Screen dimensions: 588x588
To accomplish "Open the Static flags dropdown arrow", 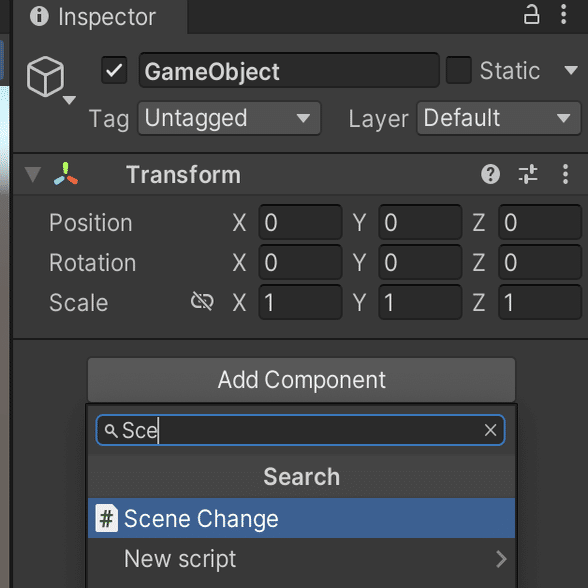I will (571, 70).
